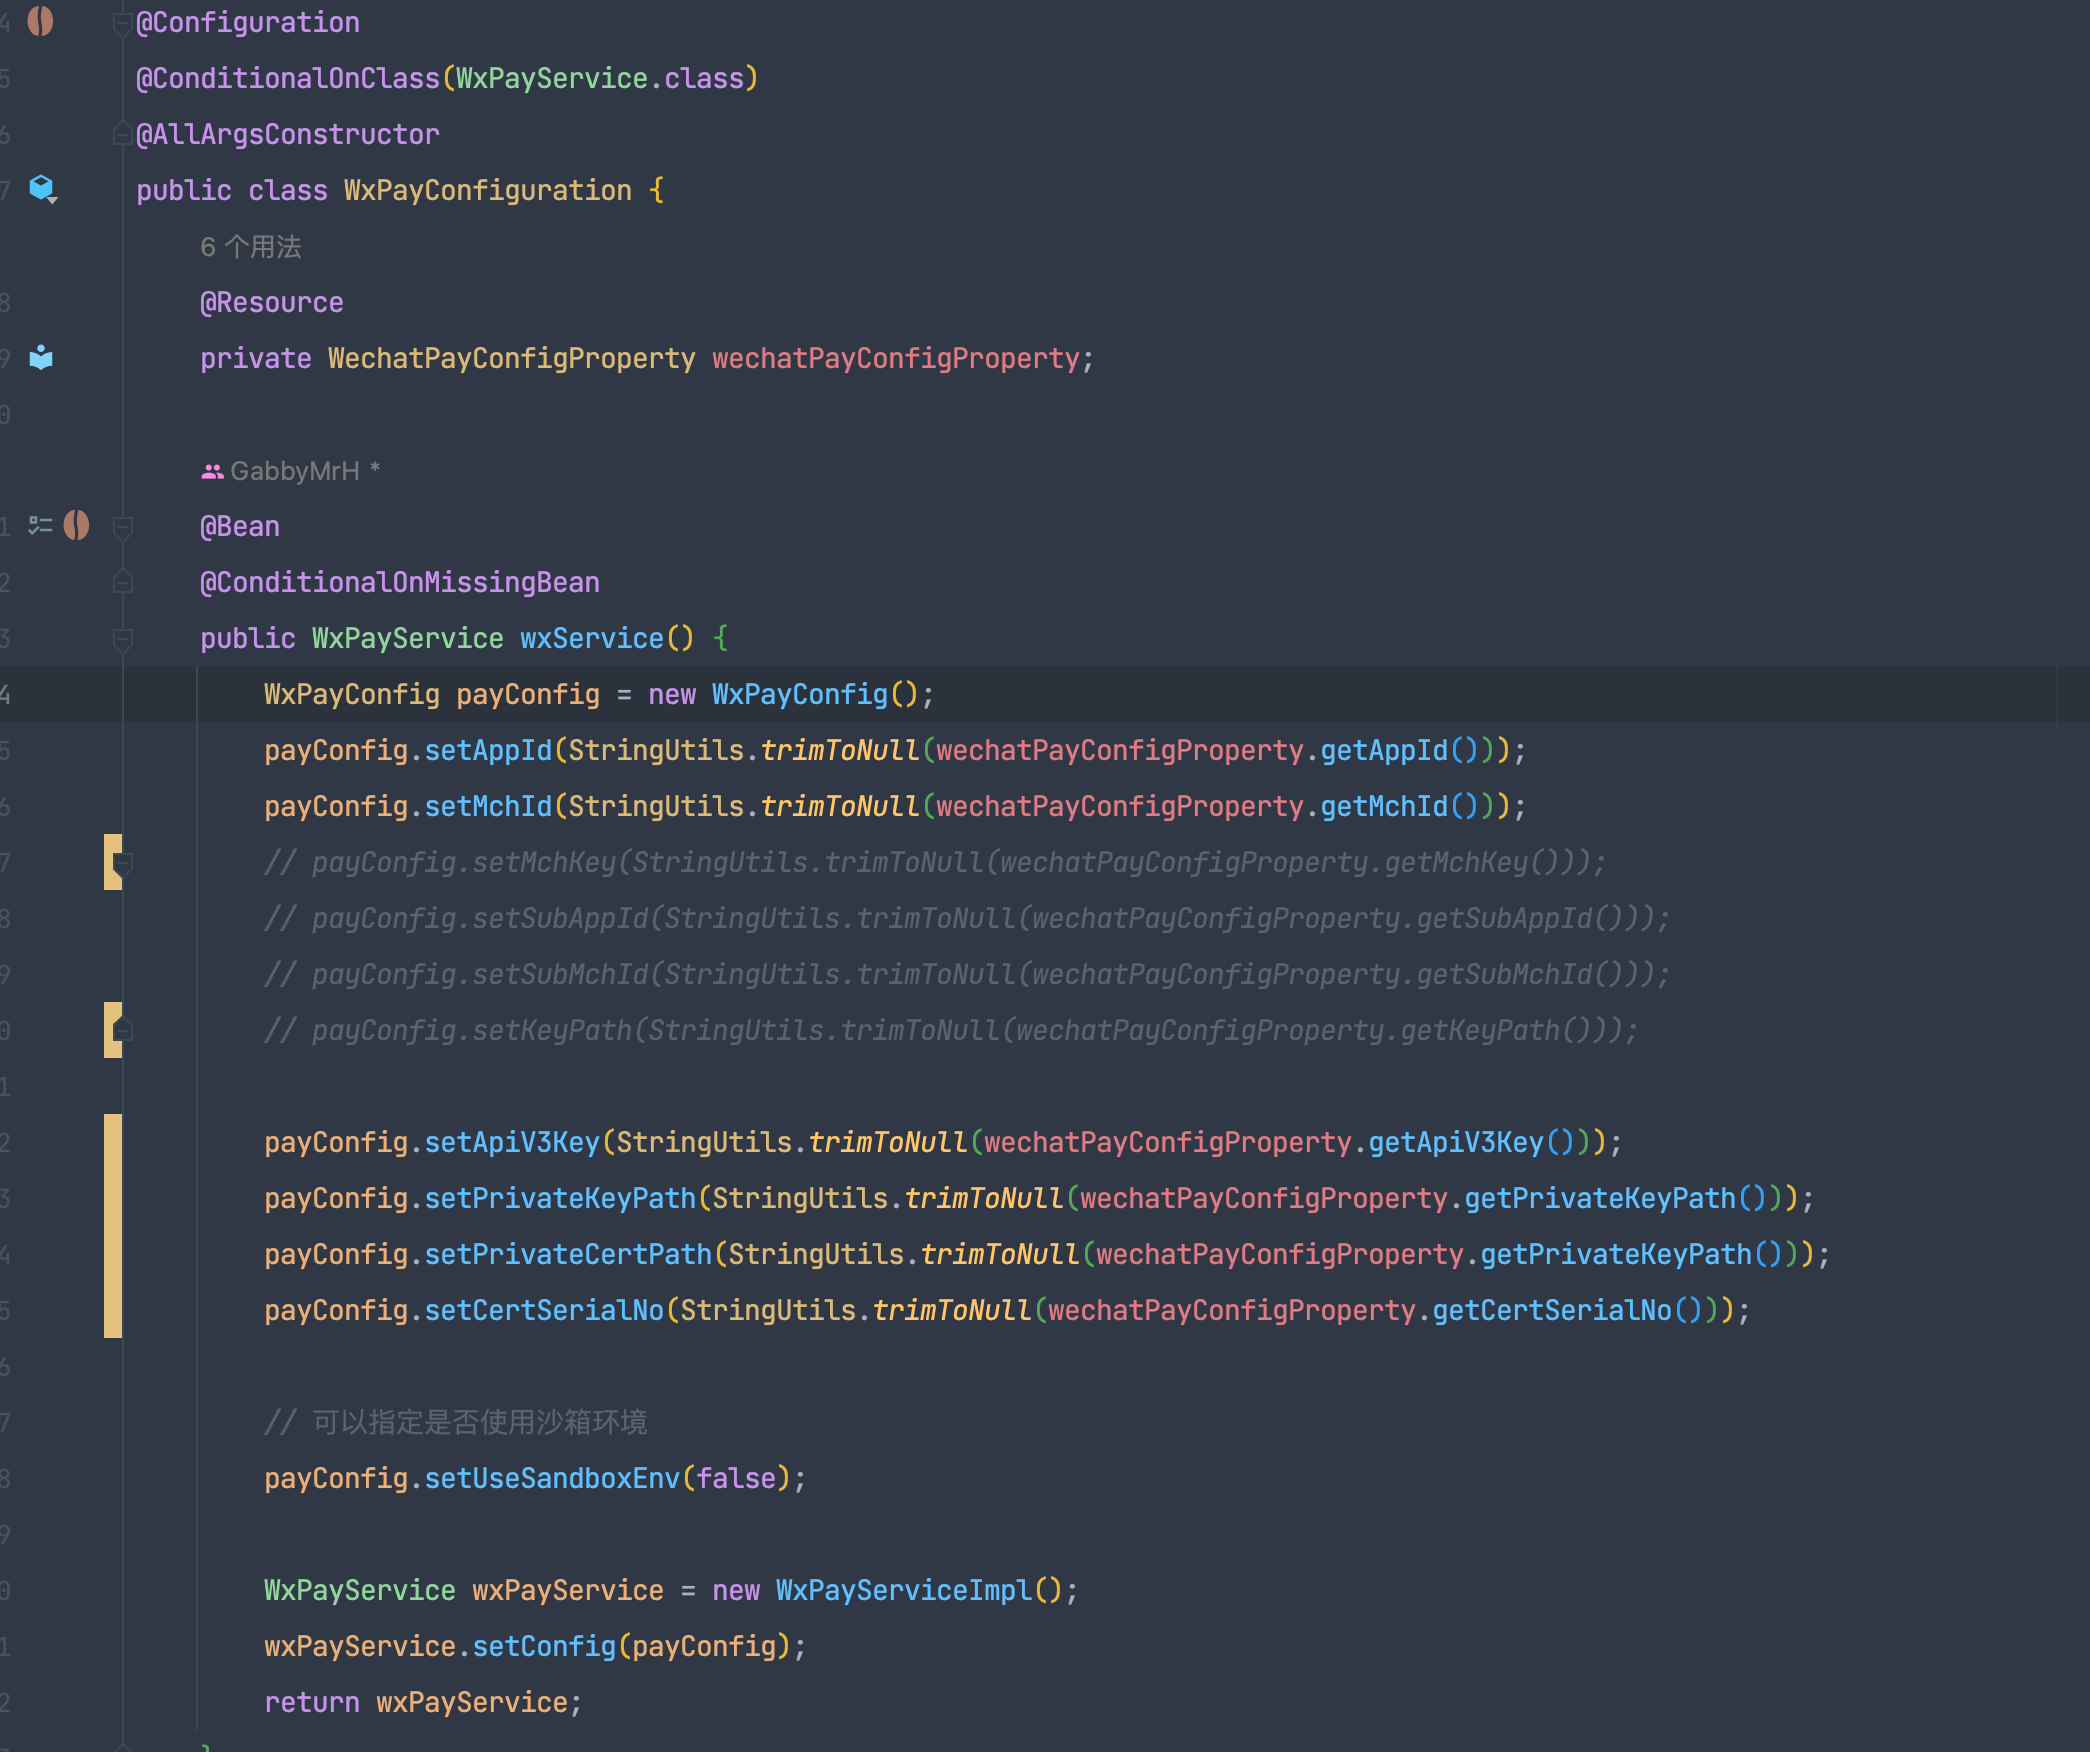
Task: Click the yellow change marker near commented setMchKey line
Action: coord(110,862)
